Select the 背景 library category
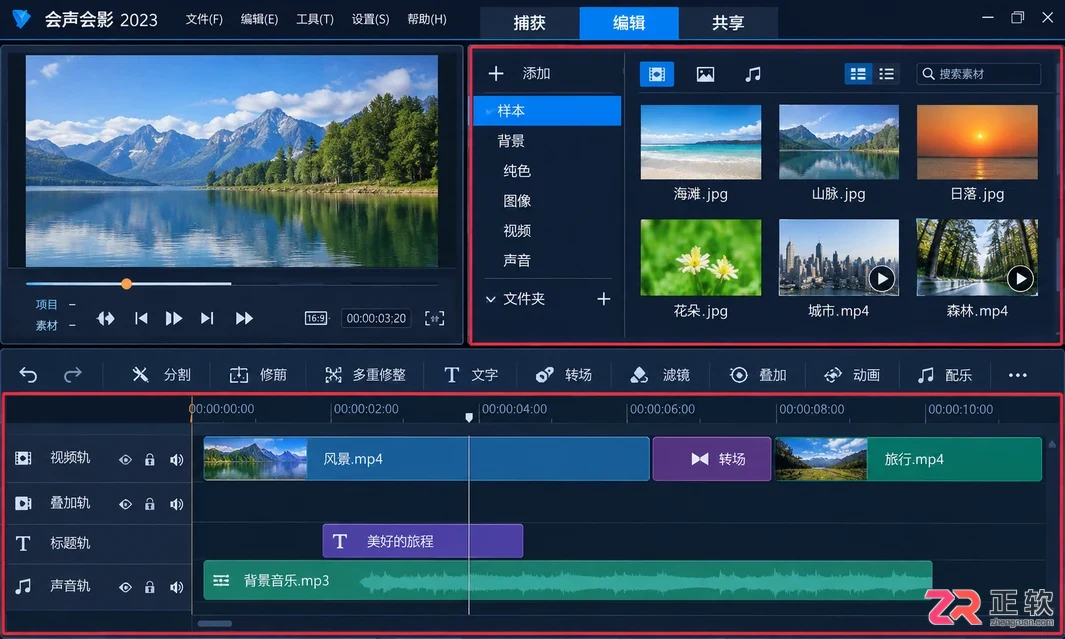Viewport: 1065px width, 639px height. coord(511,141)
